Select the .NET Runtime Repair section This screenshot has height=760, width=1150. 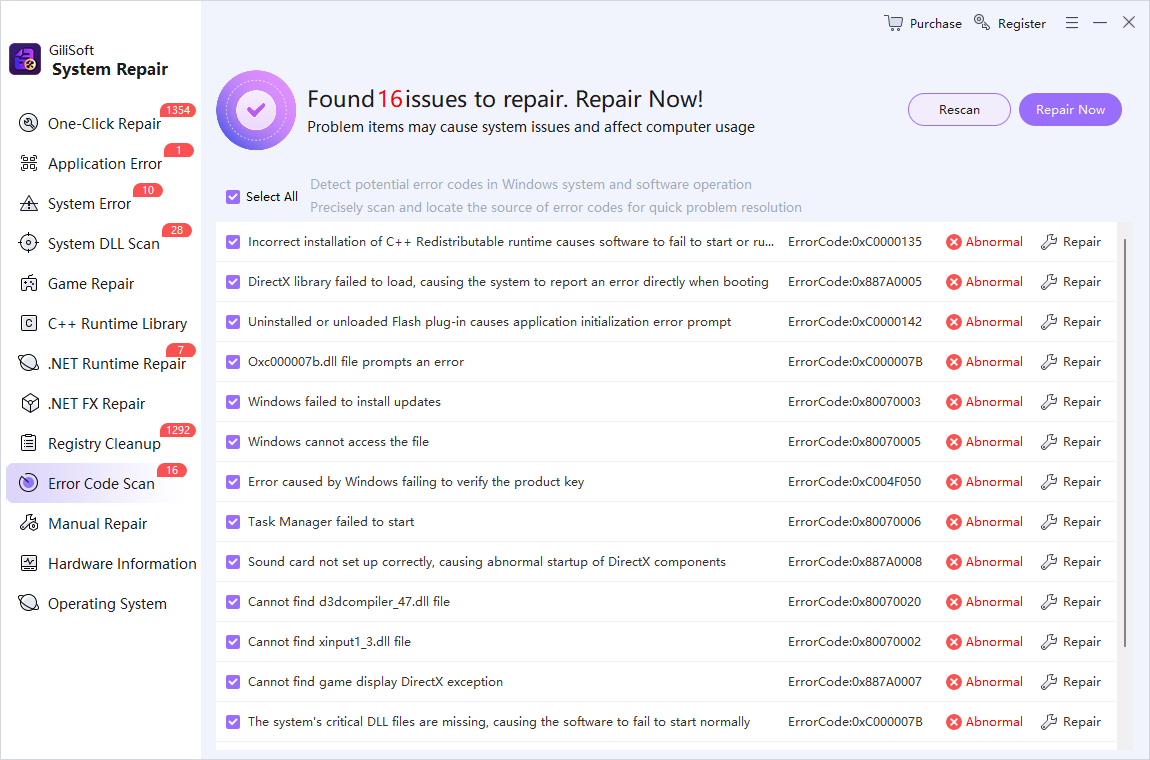pos(101,363)
